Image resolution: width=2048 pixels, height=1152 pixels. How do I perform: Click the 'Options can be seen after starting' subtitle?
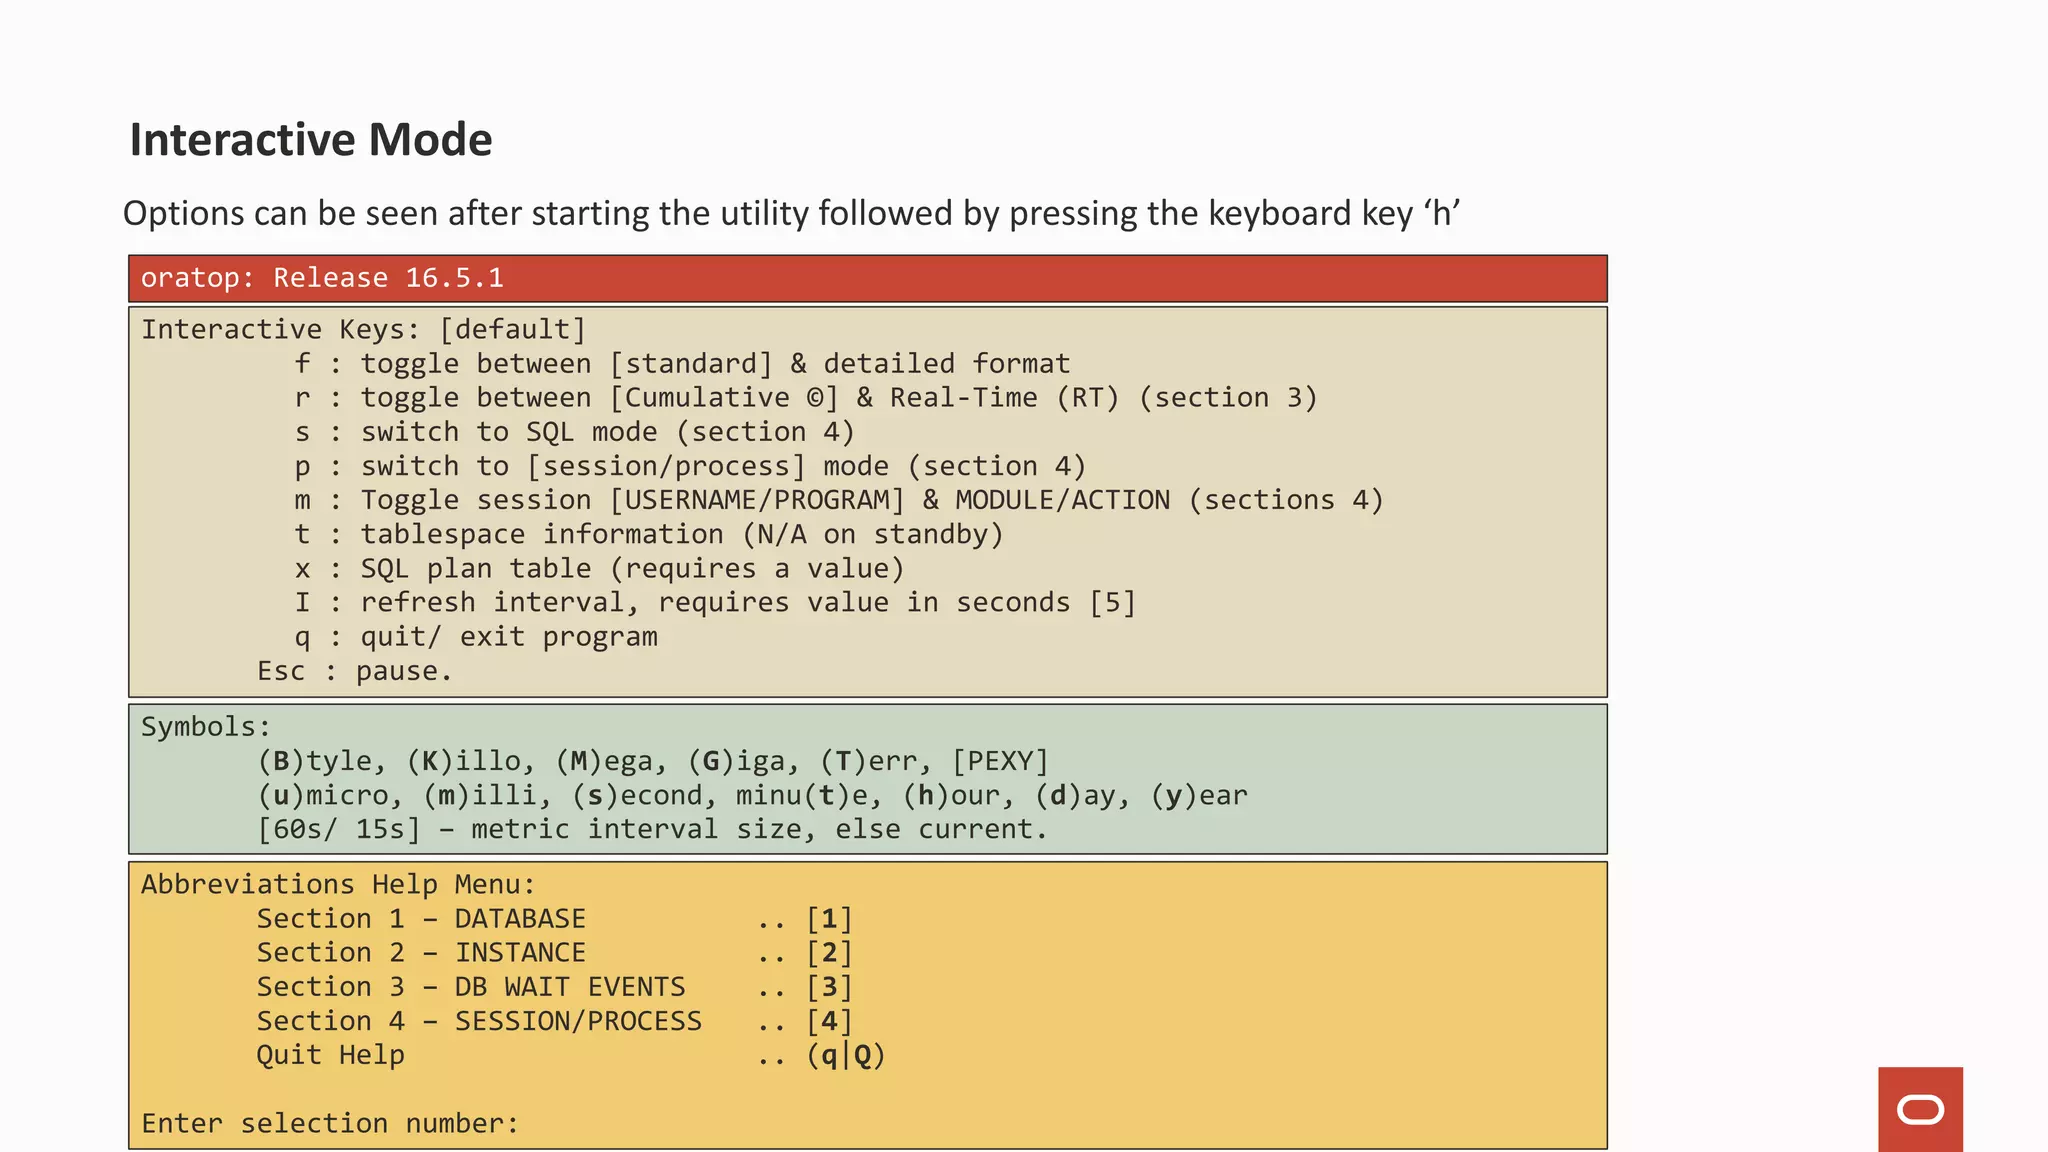[791, 213]
